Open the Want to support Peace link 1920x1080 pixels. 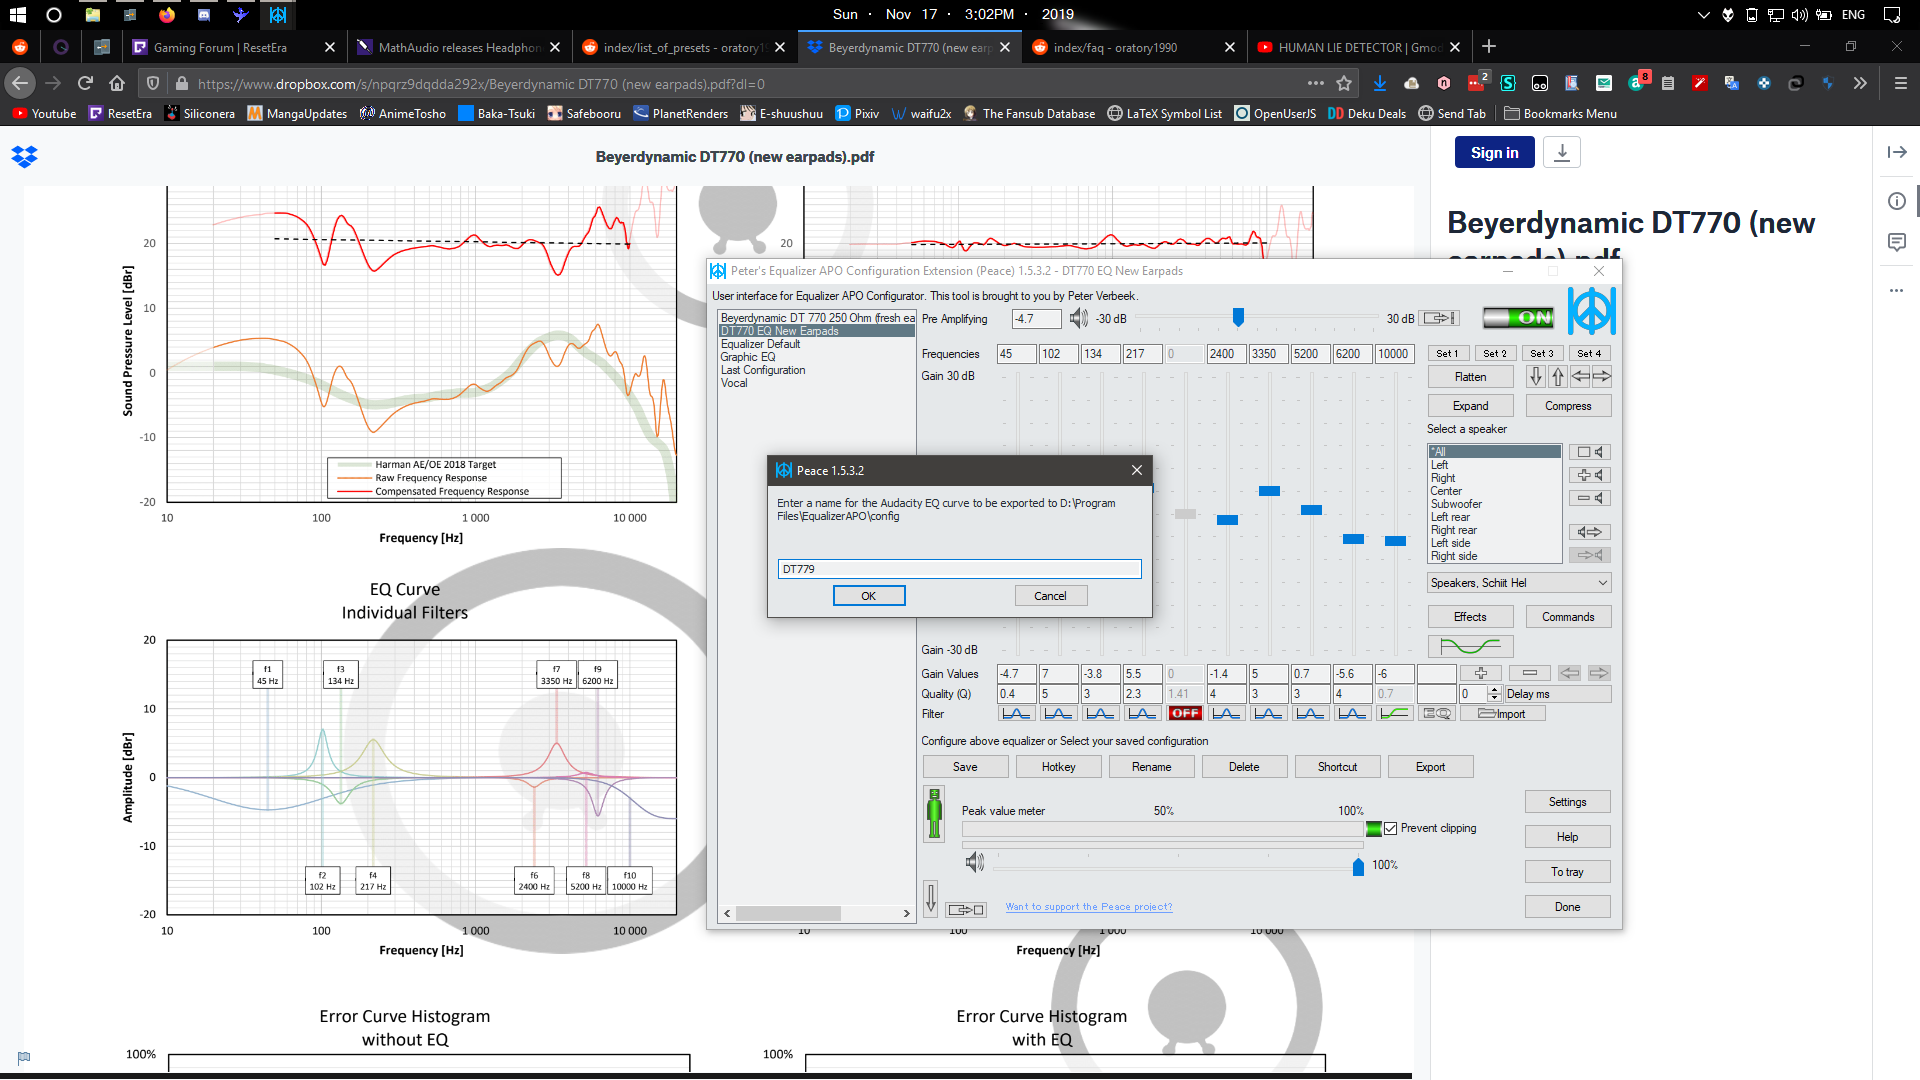(x=1088, y=907)
